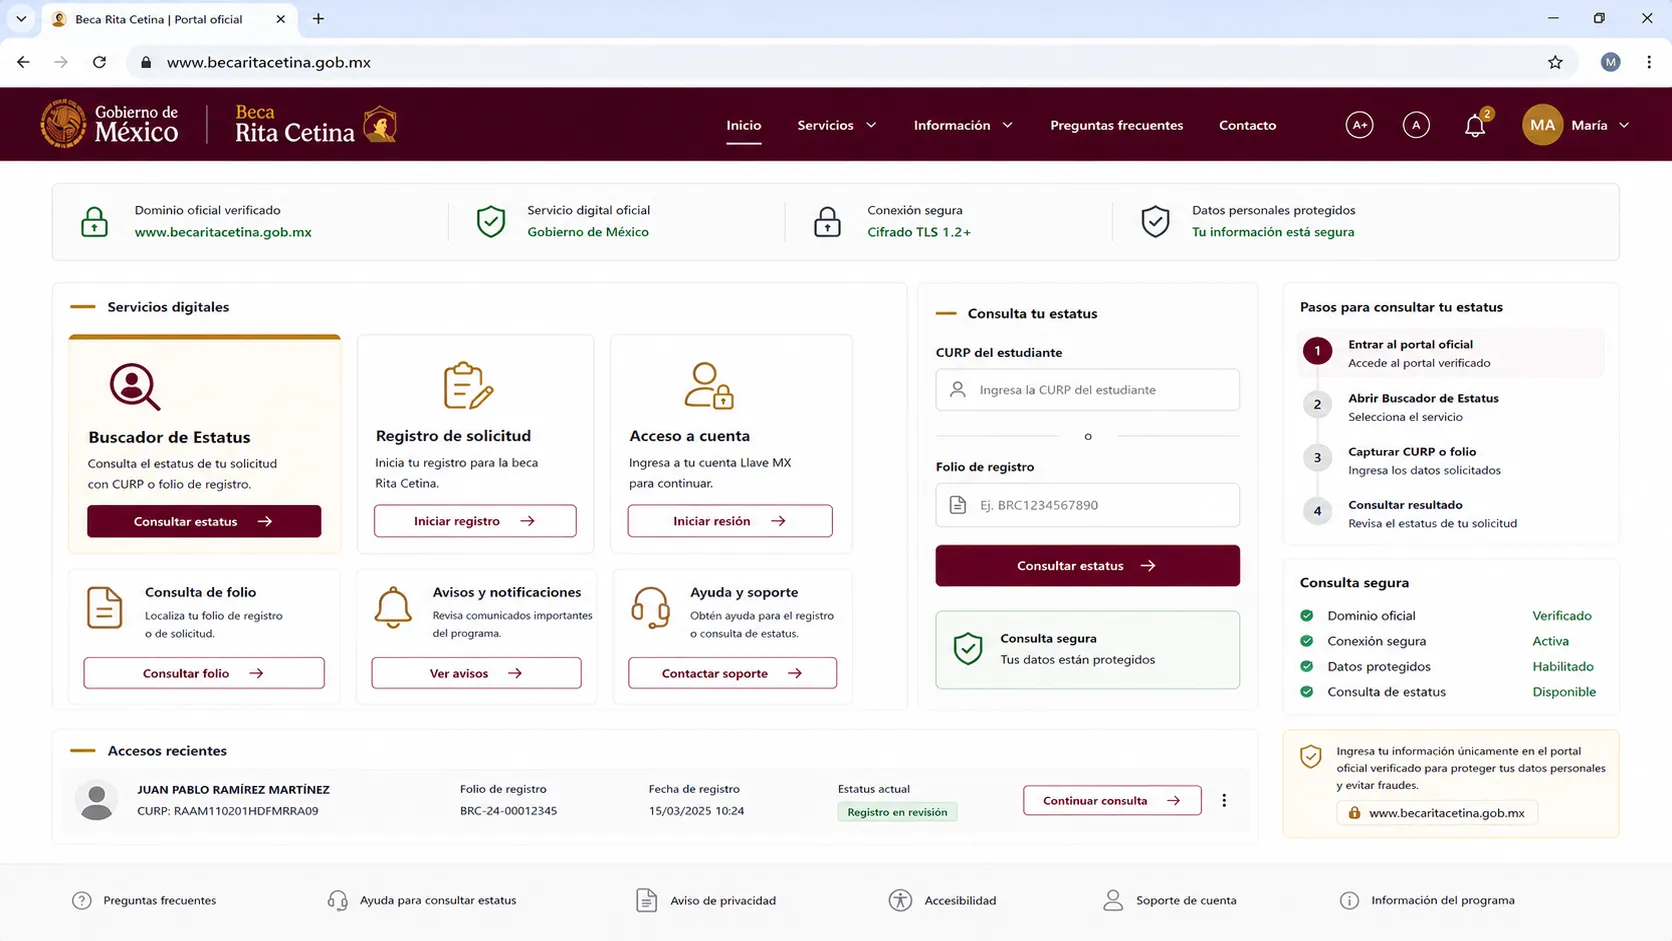Open the notifications bell

click(1474, 126)
